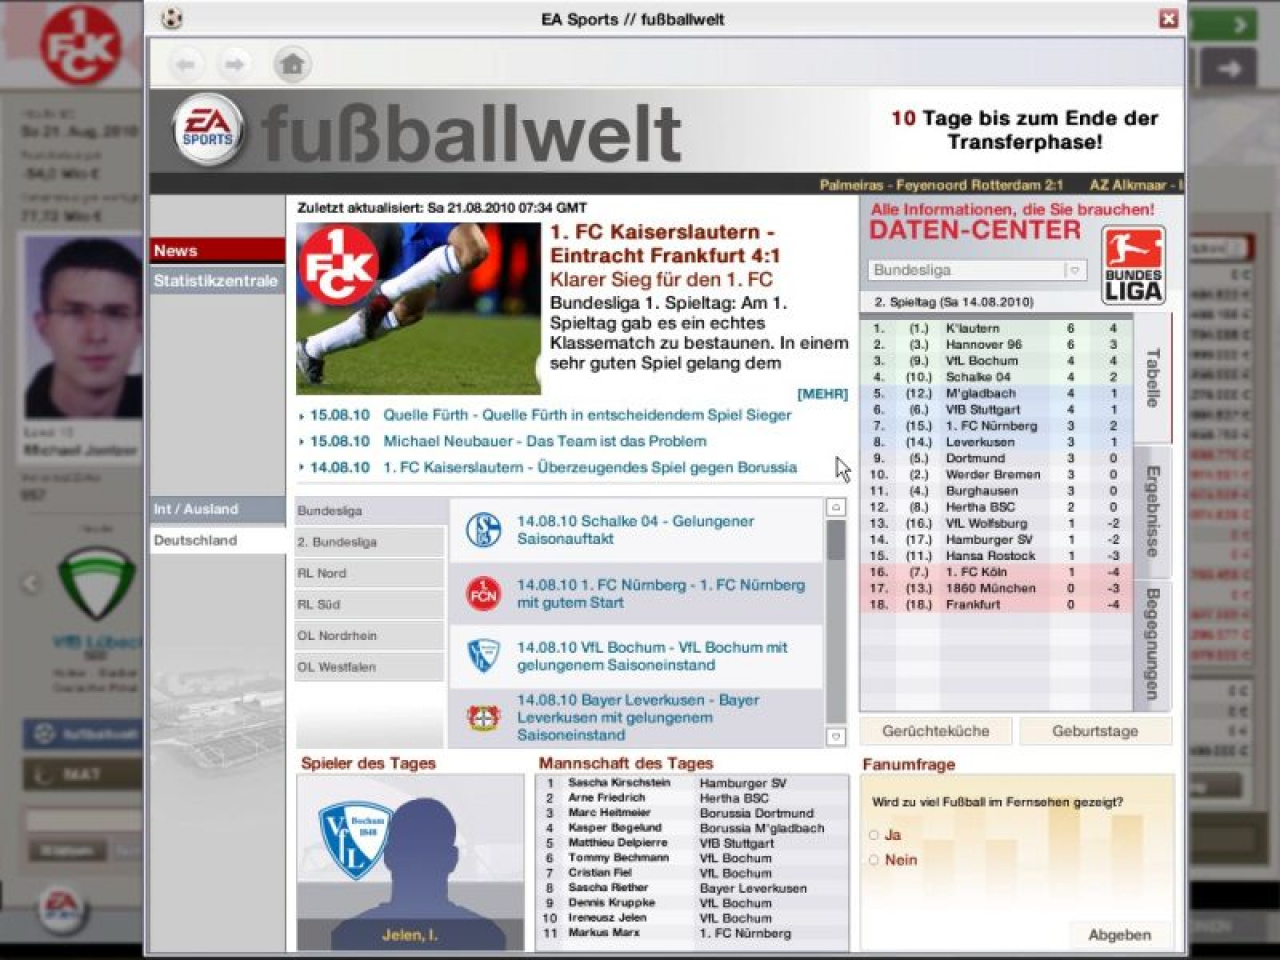
Task: Go back with the browser back arrow
Action: tap(186, 65)
